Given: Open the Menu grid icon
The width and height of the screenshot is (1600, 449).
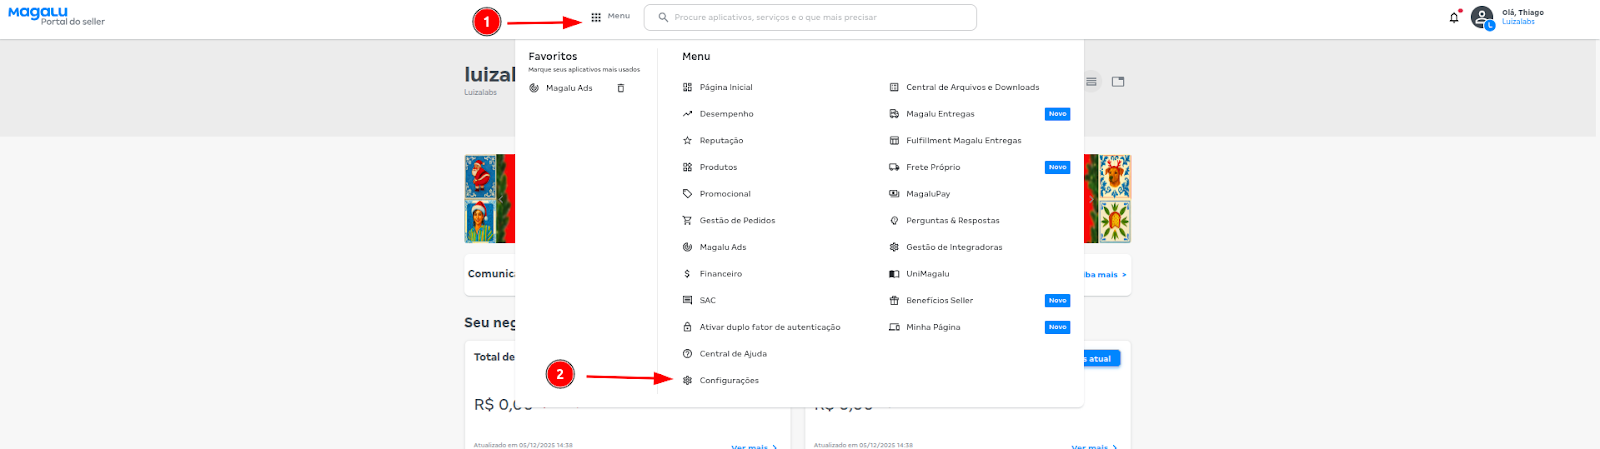Looking at the screenshot, I should pos(596,17).
